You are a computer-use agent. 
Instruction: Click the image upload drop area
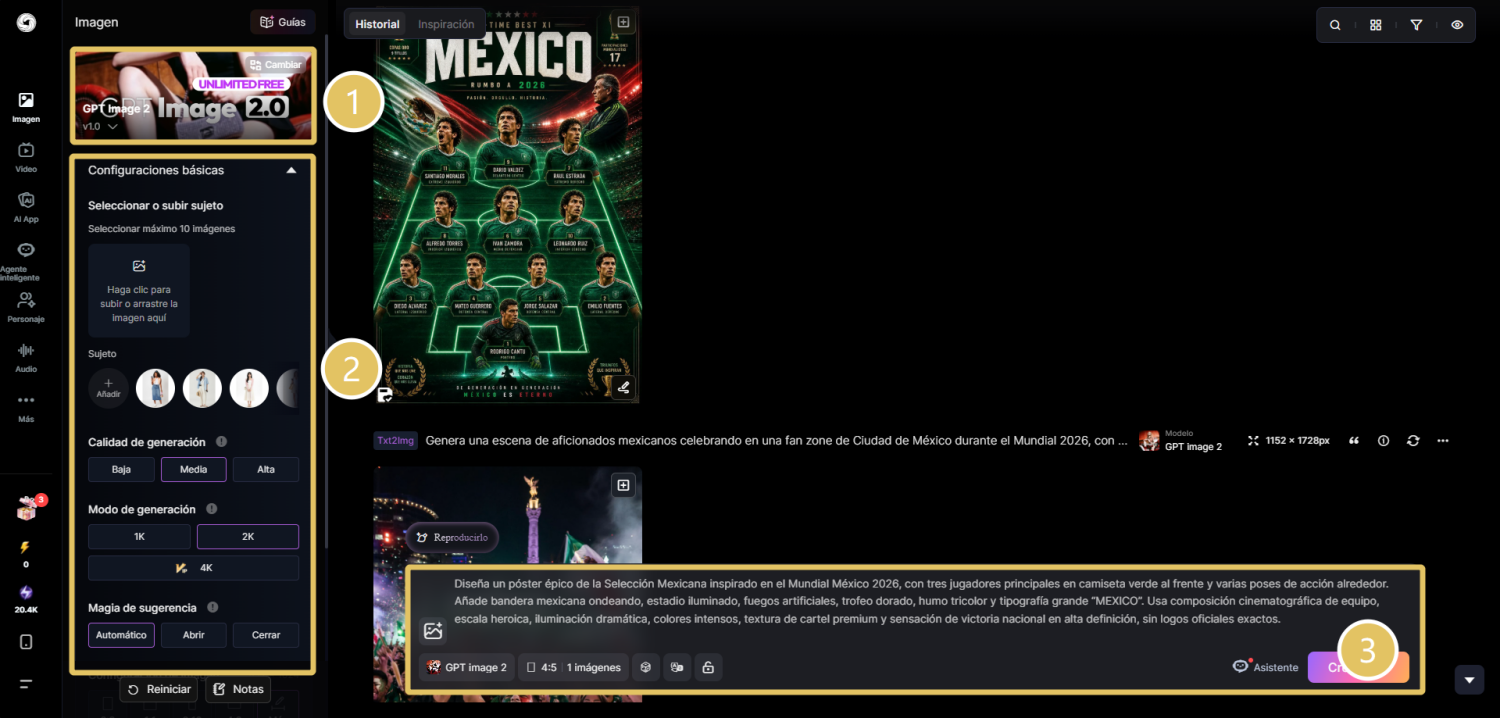(139, 290)
